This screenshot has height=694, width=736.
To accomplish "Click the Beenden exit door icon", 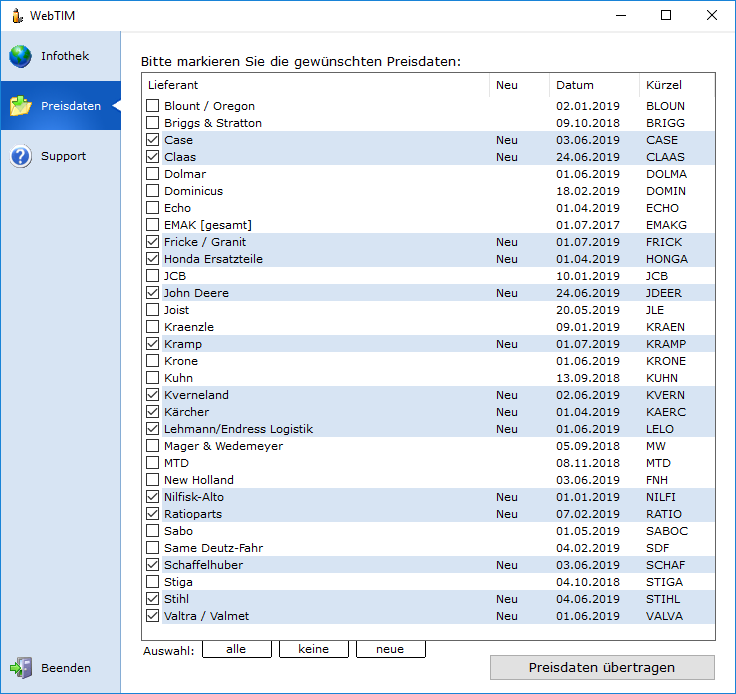I will tap(21, 668).
